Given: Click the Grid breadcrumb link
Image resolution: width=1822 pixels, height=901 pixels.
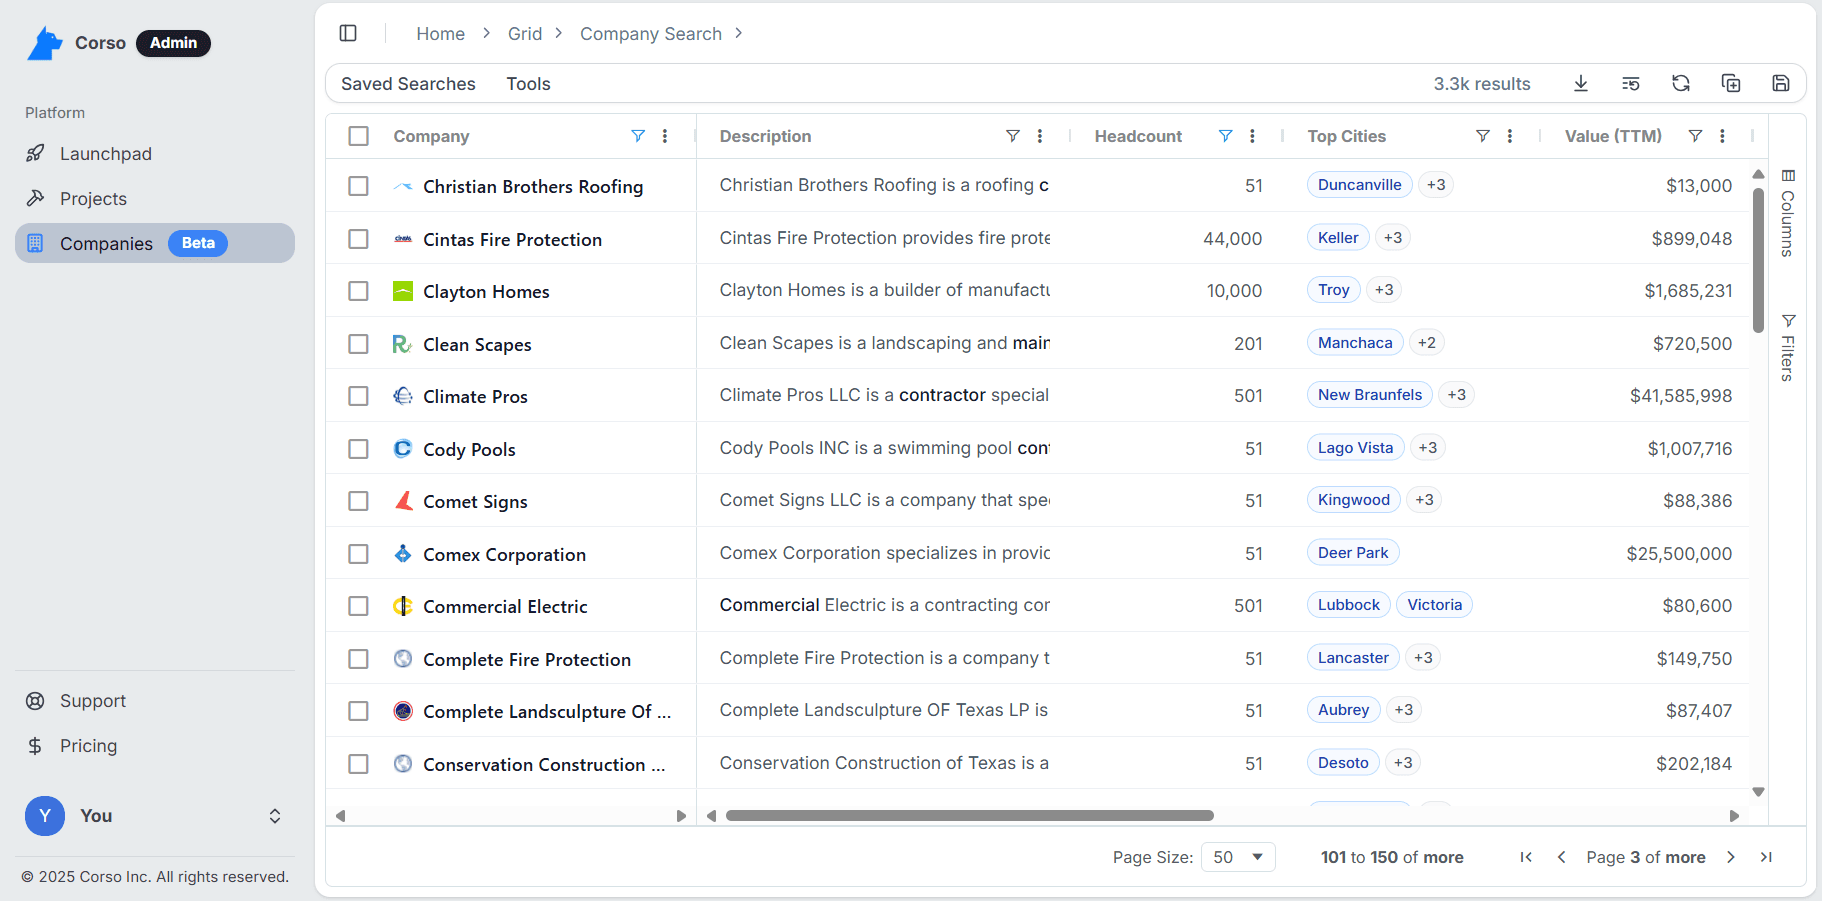Looking at the screenshot, I should pyautogui.click(x=525, y=34).
